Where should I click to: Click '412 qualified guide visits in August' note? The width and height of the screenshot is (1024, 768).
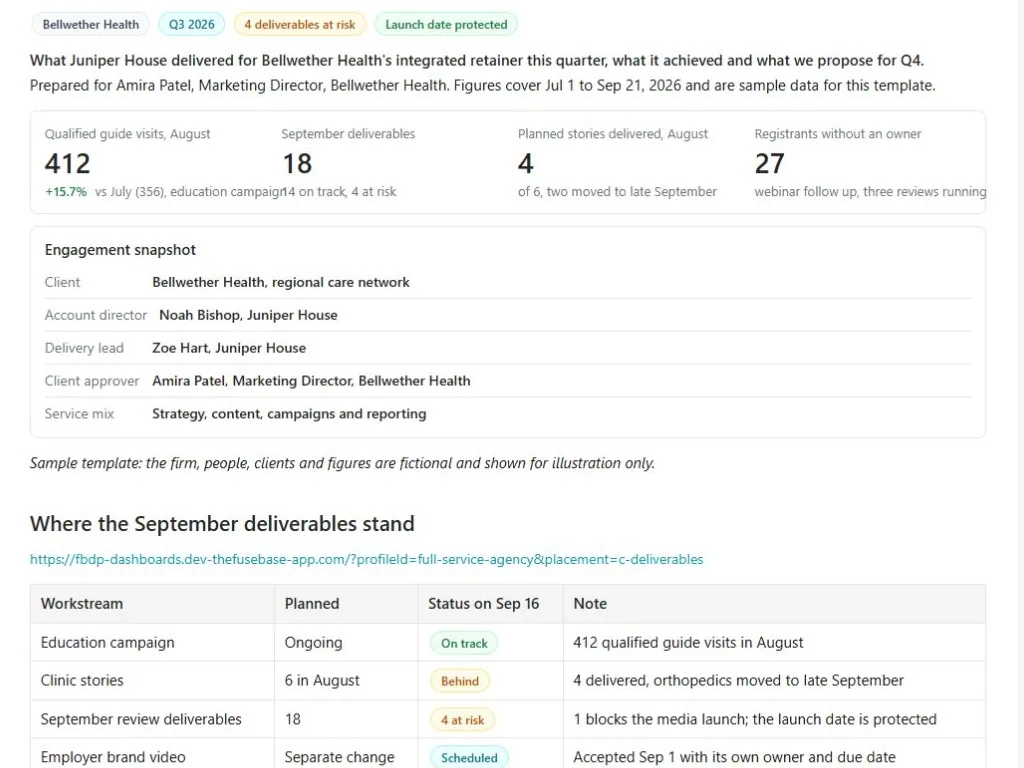click(x=688, y=643)
